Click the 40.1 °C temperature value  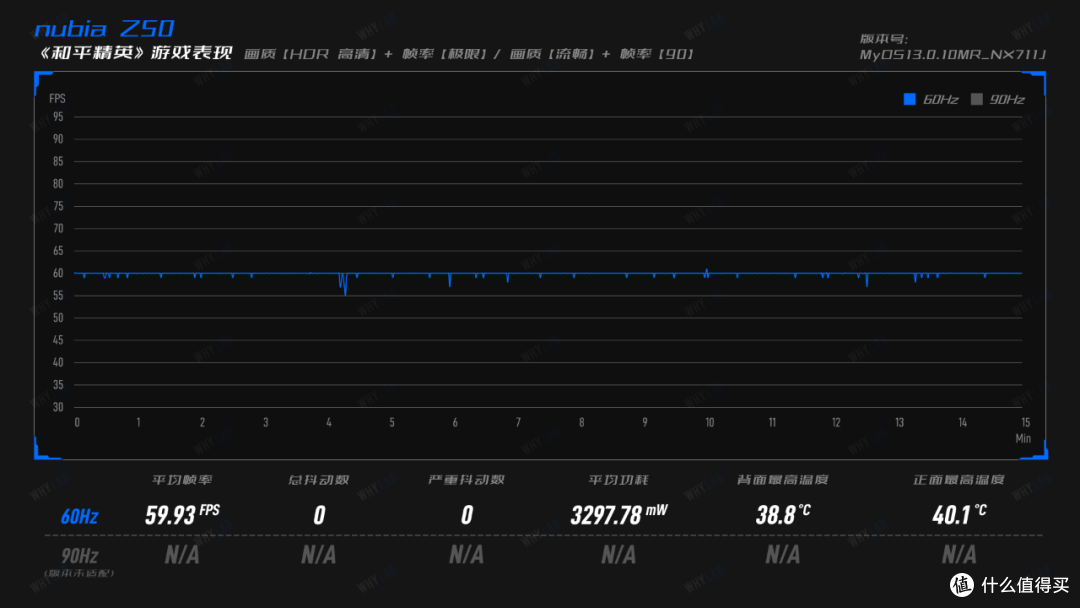959,514
